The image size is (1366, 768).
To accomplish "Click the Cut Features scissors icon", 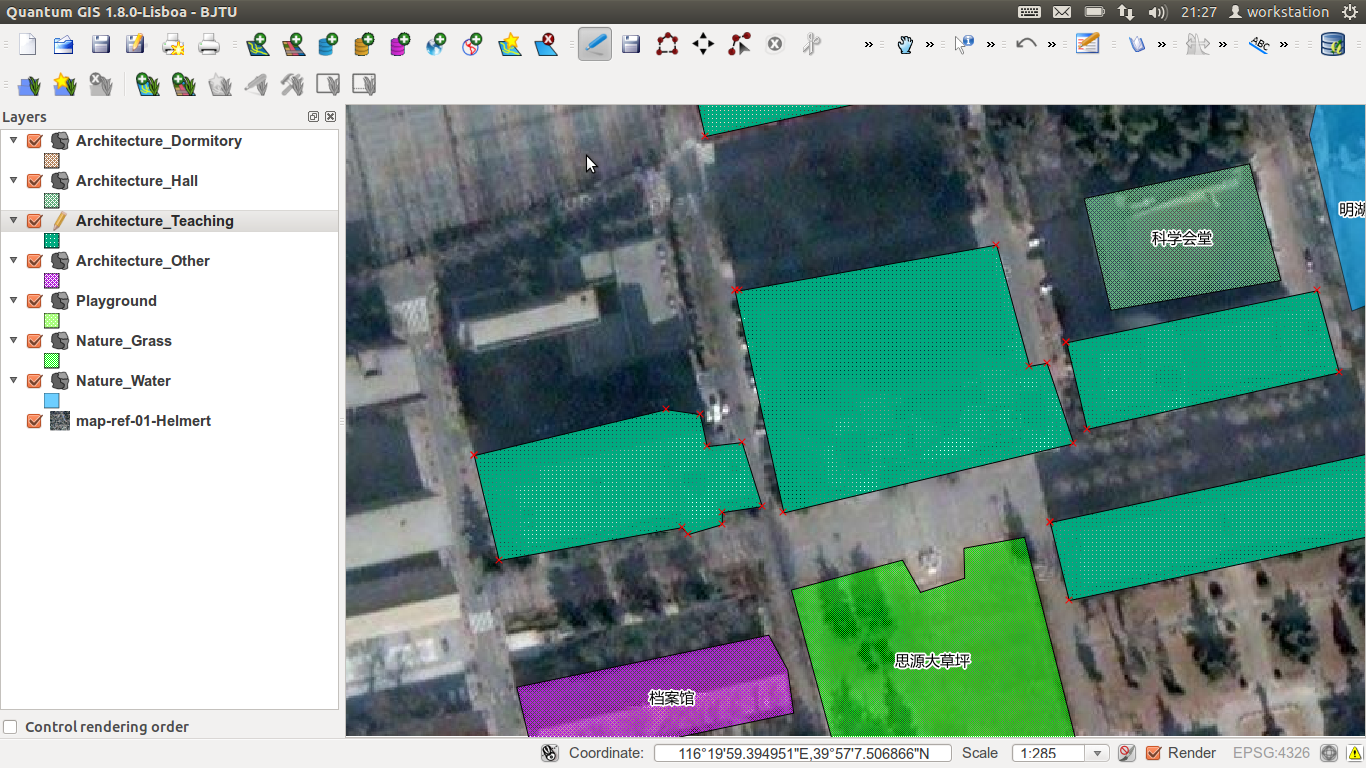I will coord(811,44).
